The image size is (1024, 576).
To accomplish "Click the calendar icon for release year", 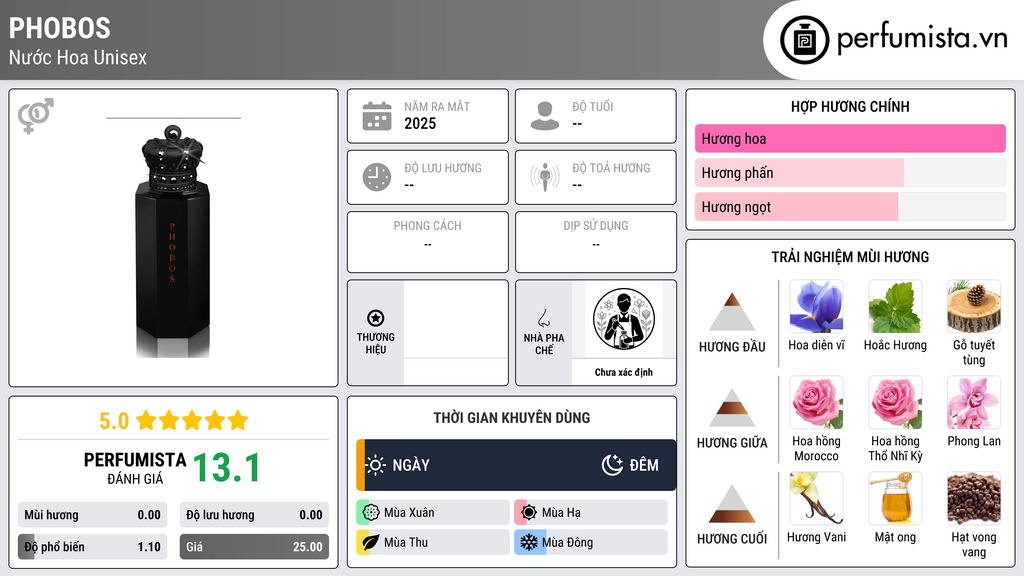I will (x=377, y=116).
